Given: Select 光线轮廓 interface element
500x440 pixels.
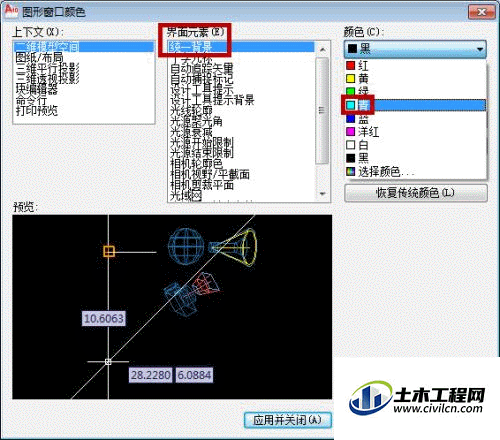Looking at the screenshot, I should tap(191, 111).
